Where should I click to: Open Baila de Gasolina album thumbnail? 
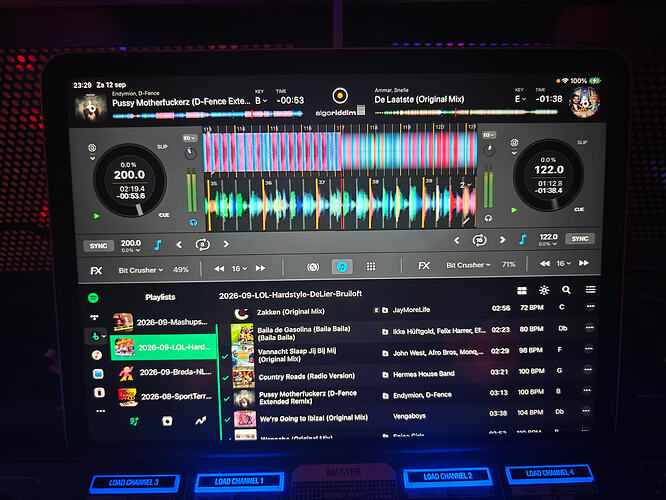[242, 333]
